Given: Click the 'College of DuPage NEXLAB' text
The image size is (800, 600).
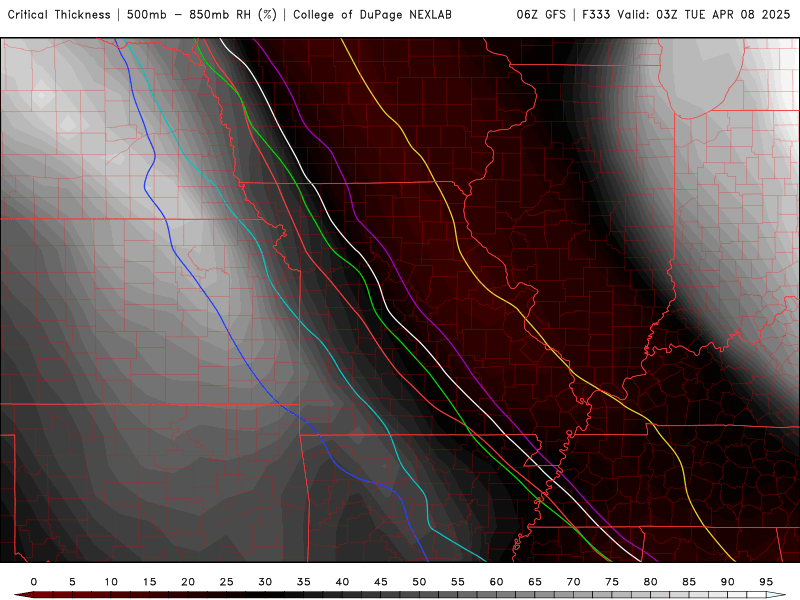Looking at the screenshot, I should click(372, 15).
